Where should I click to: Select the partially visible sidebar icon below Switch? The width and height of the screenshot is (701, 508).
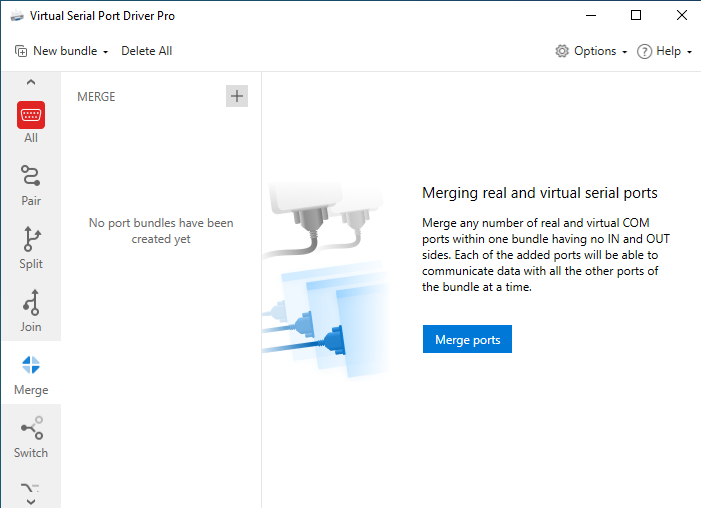[x=31, y=488]
